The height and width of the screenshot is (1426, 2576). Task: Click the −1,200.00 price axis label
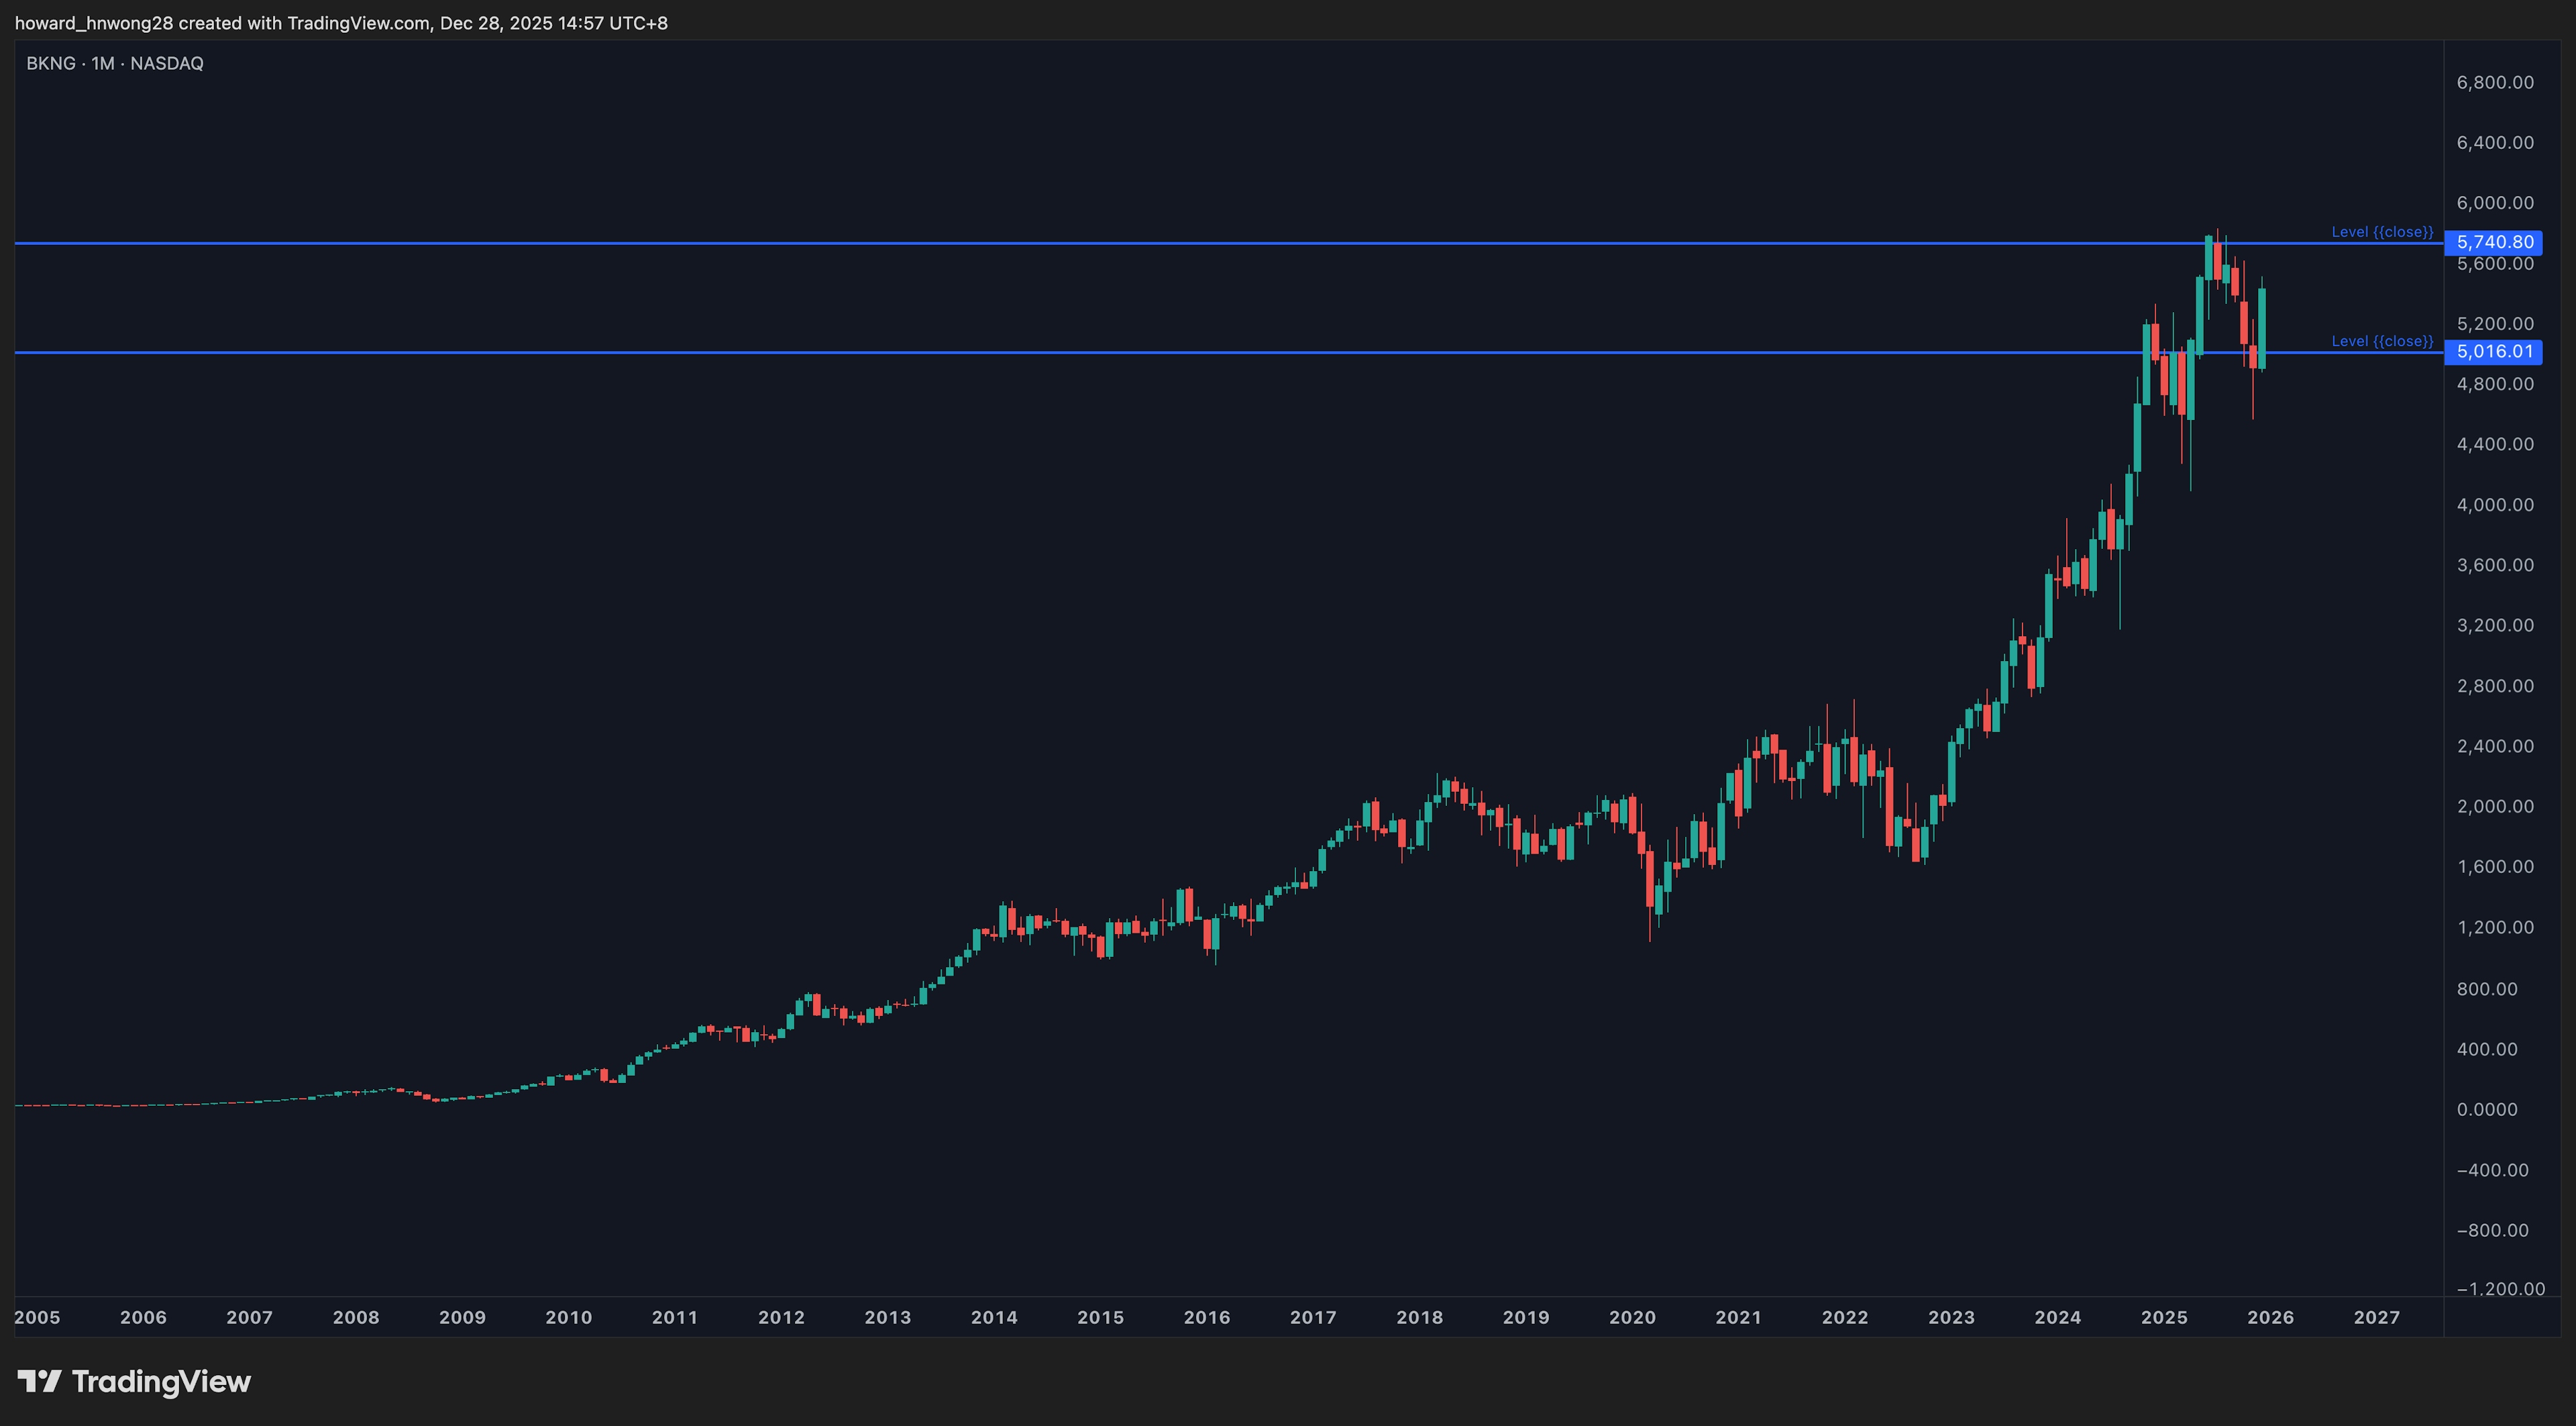coord(2500,1288)
